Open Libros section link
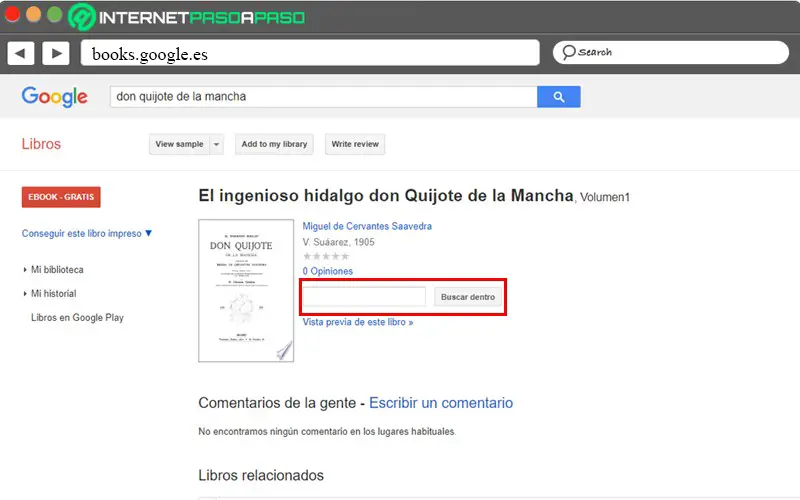The image size is (800, 500). (41, 144)
